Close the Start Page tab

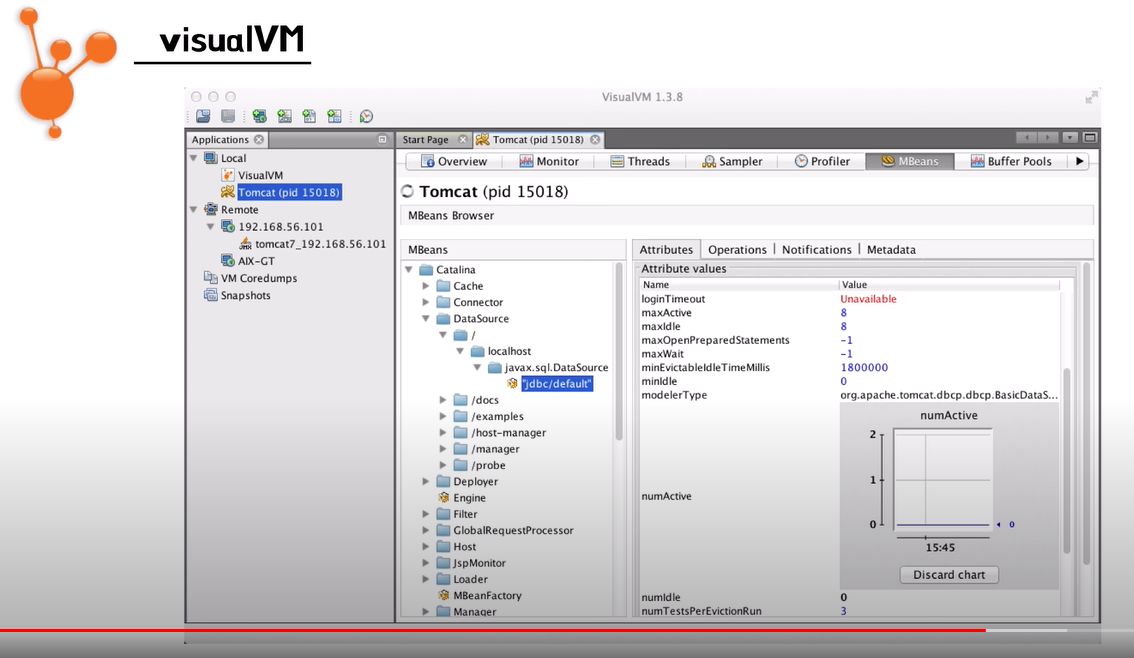pos(463,140)
